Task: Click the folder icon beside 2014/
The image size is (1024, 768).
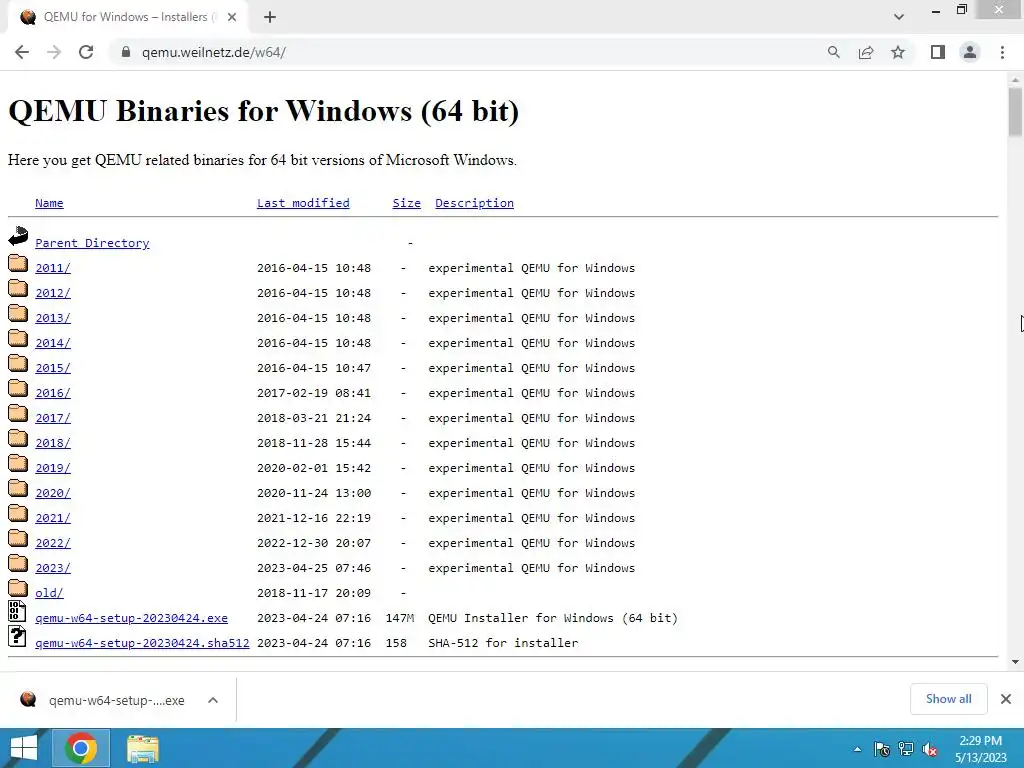Action: click(18, 338)
